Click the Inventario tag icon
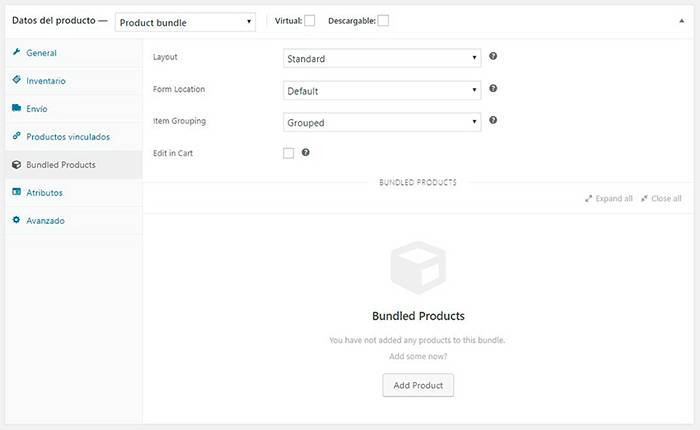 pyautogui.click(x=17, y=80)
